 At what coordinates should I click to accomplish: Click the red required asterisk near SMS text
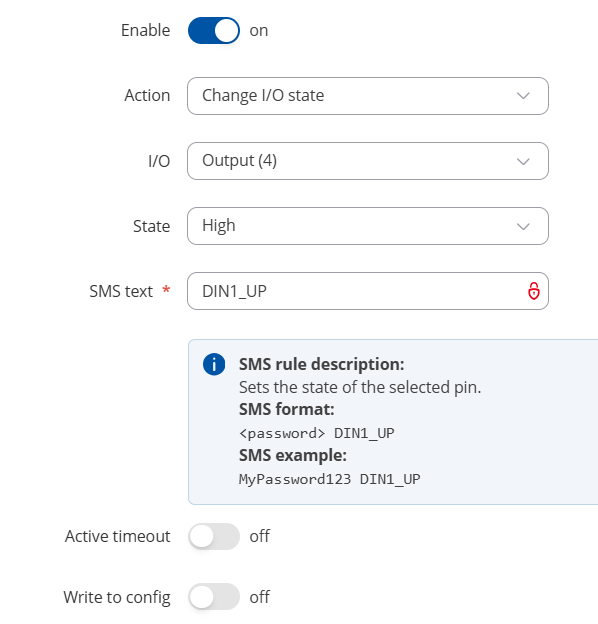tap(166, 289)
